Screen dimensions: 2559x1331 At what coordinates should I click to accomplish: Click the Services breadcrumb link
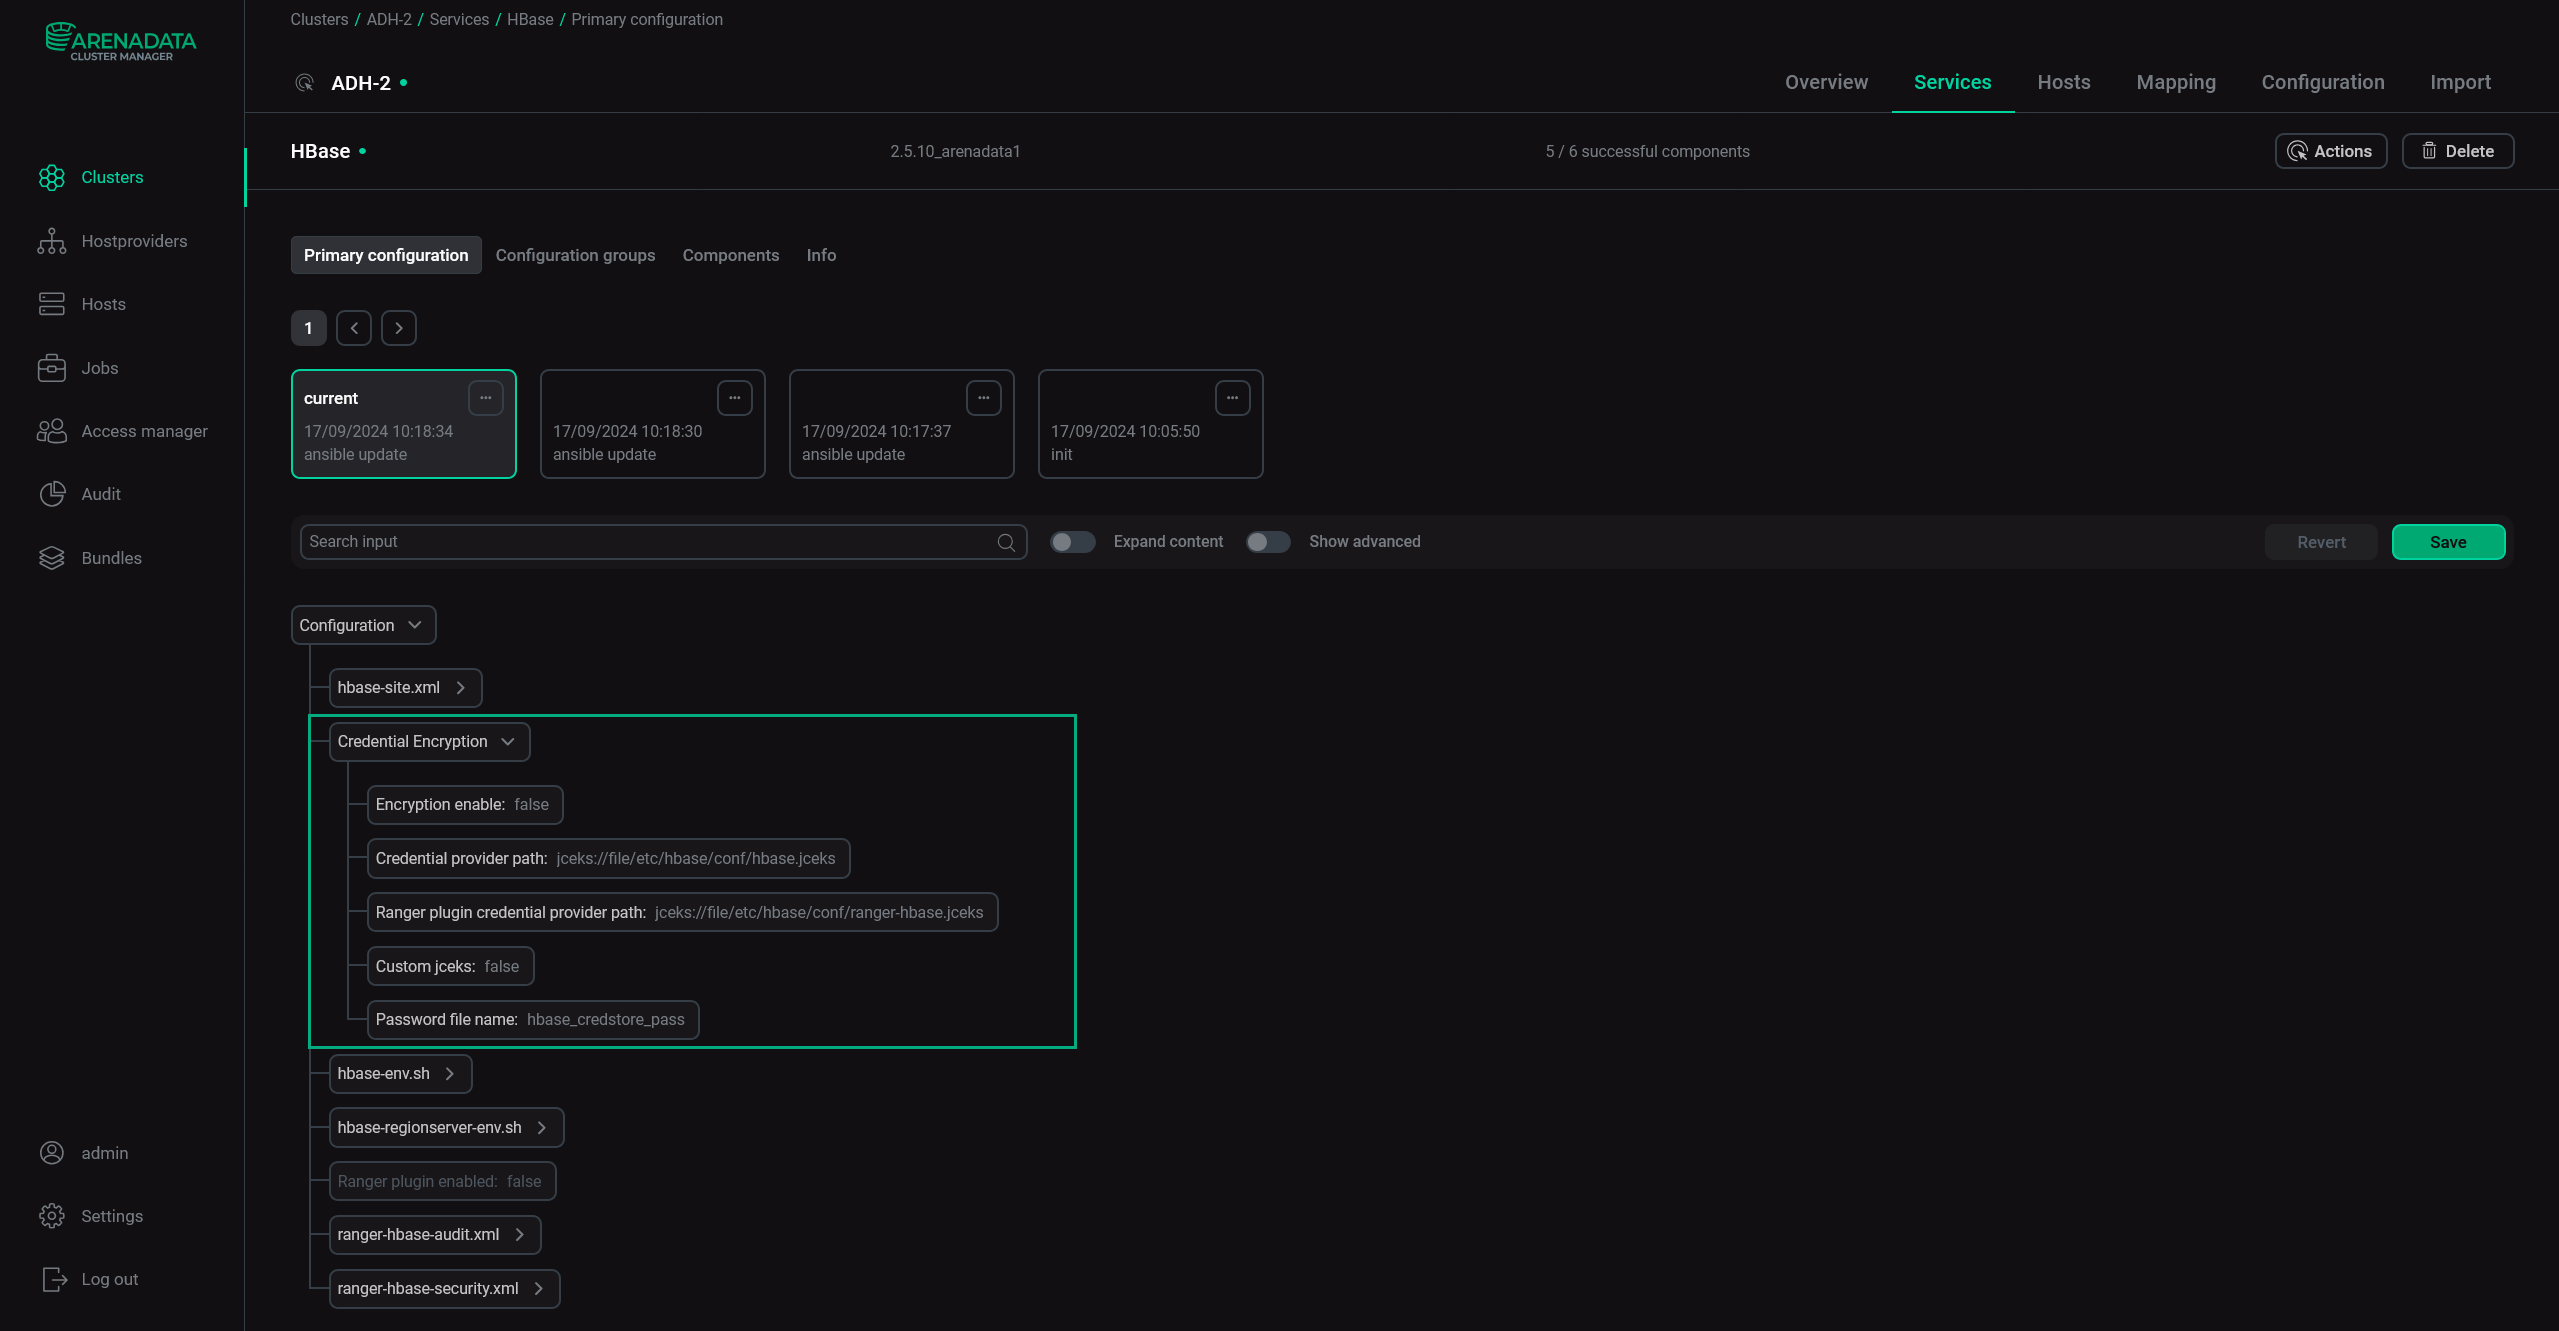click(459, 19)
